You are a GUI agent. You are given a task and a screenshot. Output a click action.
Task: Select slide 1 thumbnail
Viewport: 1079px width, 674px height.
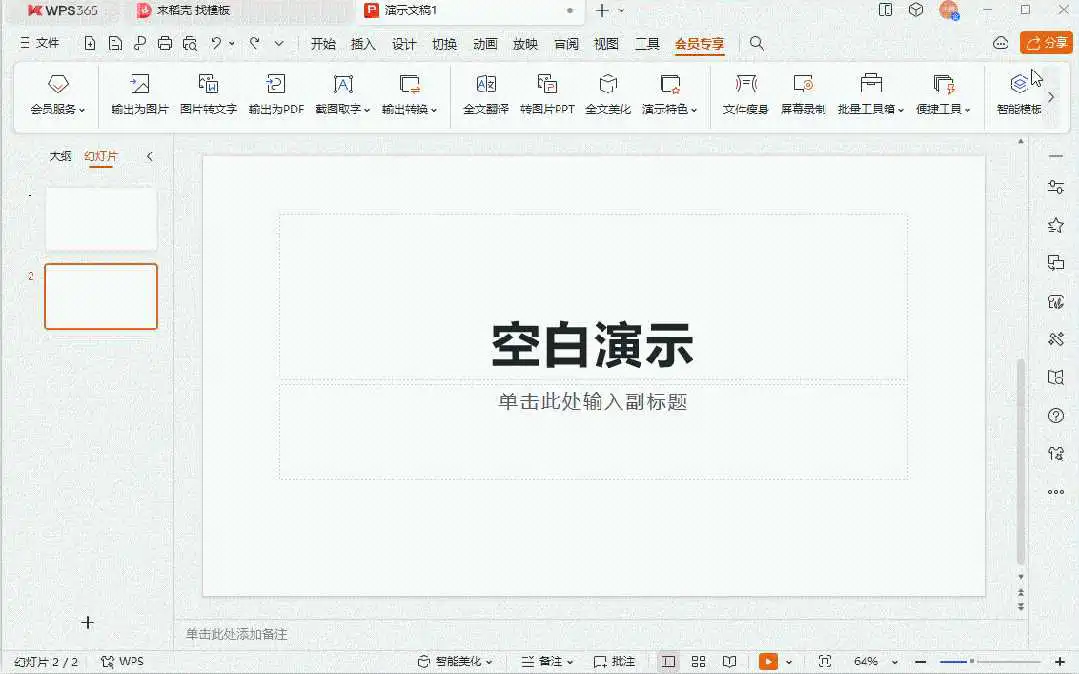[x=101, y=219]
